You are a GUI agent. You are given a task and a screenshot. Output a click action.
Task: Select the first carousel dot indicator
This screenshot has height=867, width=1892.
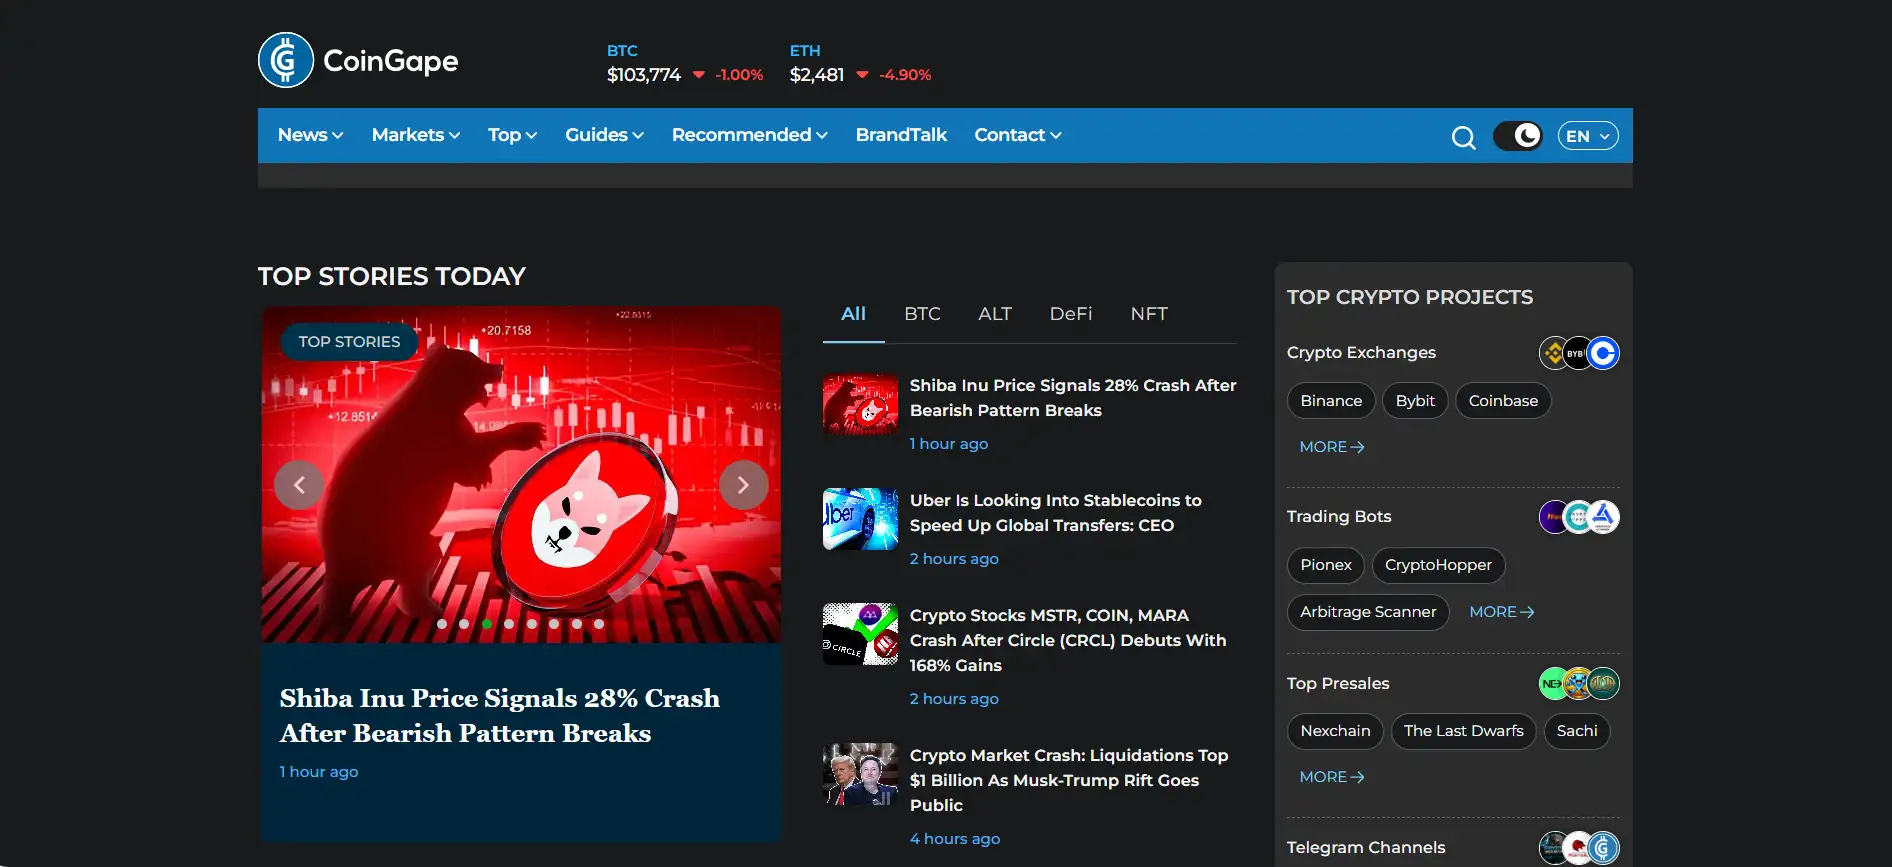(x=442, y=624)
